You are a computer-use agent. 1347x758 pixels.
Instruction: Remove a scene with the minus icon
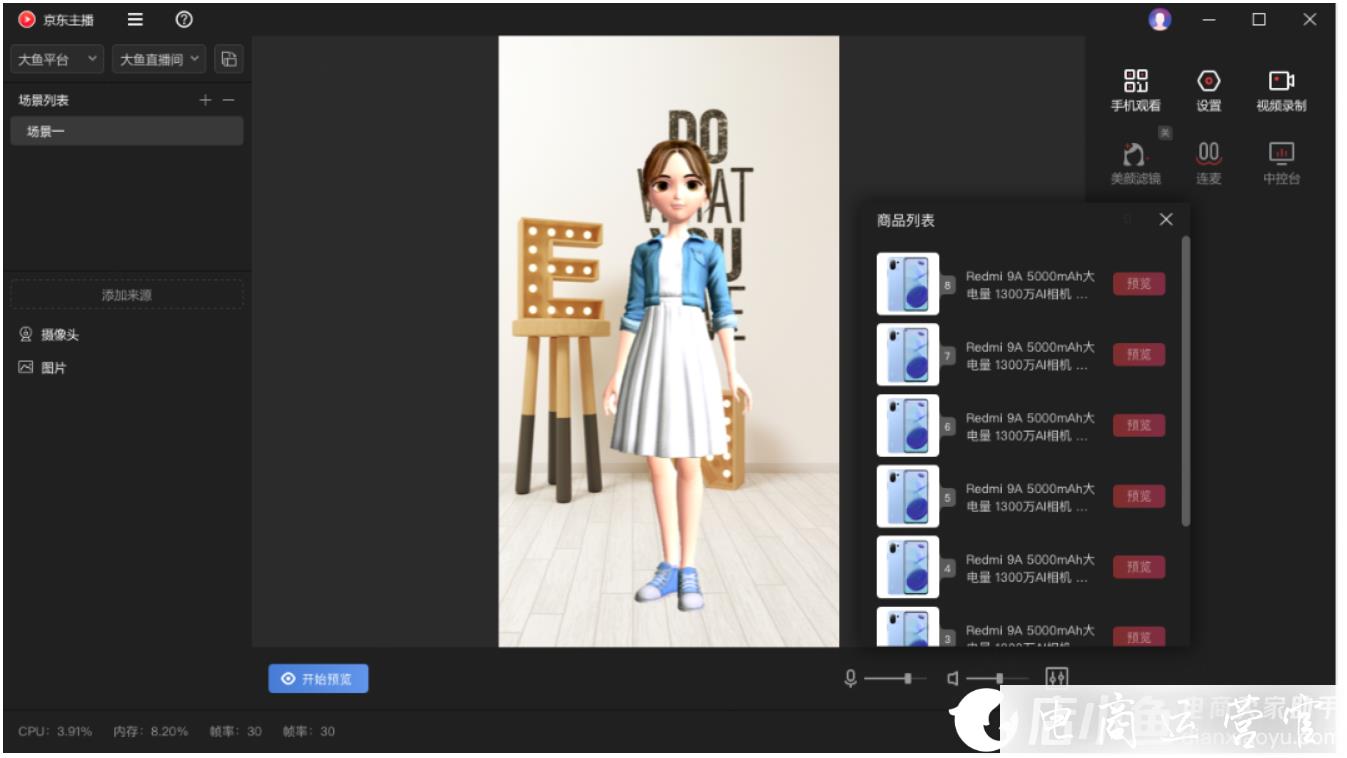[x=228, y=100]
